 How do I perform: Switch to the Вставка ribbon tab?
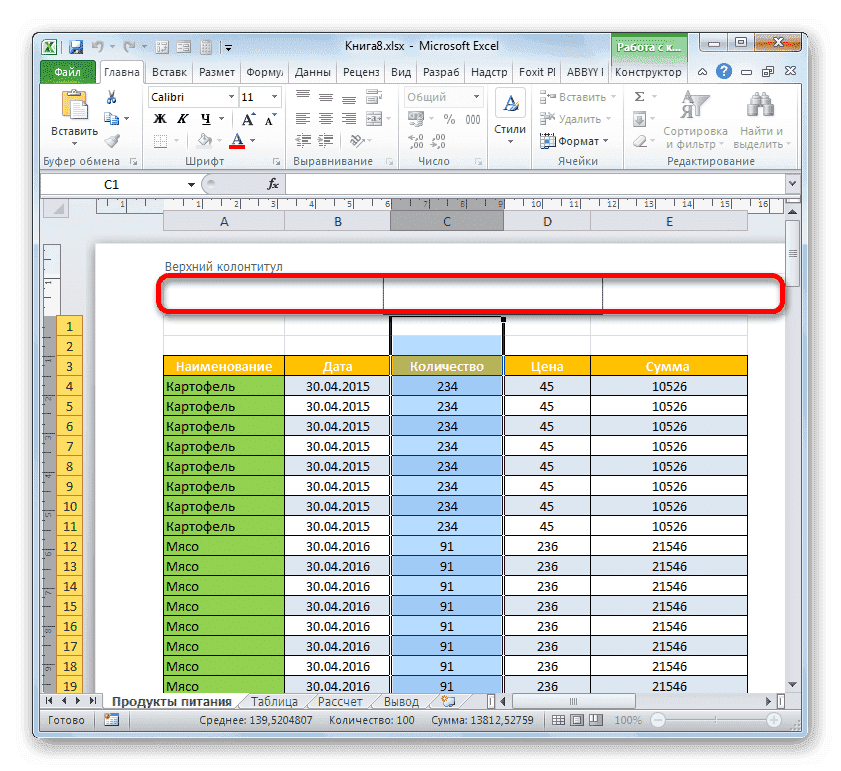pos(168,72)
